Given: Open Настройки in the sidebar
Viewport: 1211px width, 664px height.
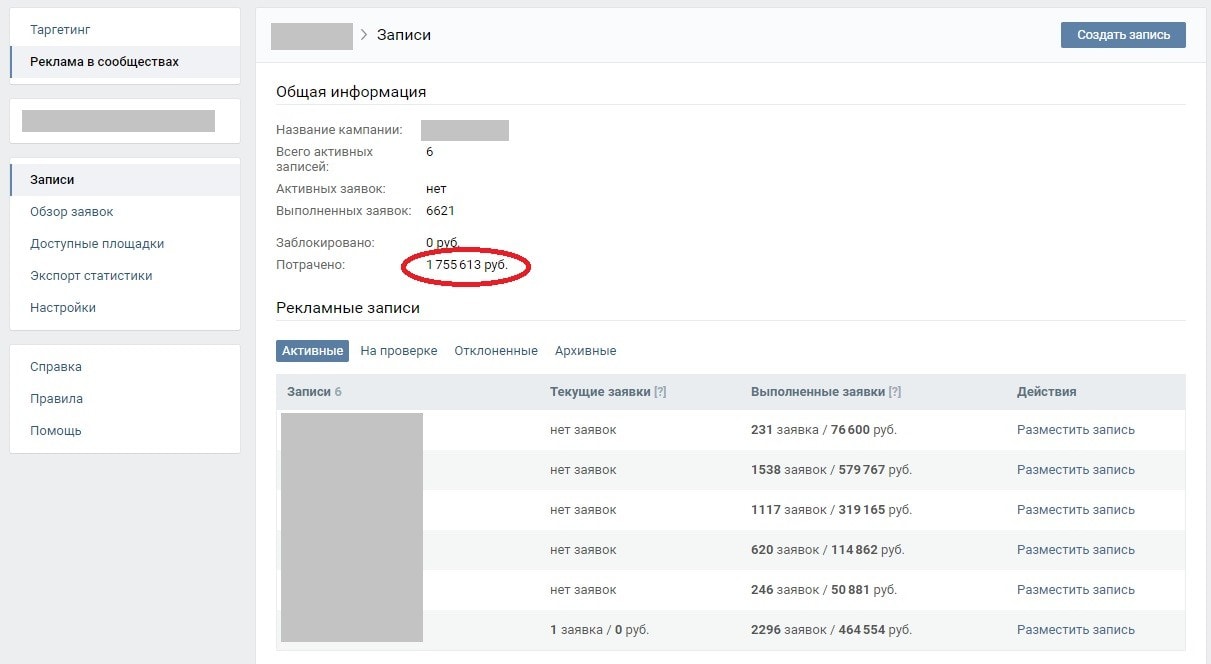Looking at the screenshot, I should pyautogui.click(x=63, y=308).
